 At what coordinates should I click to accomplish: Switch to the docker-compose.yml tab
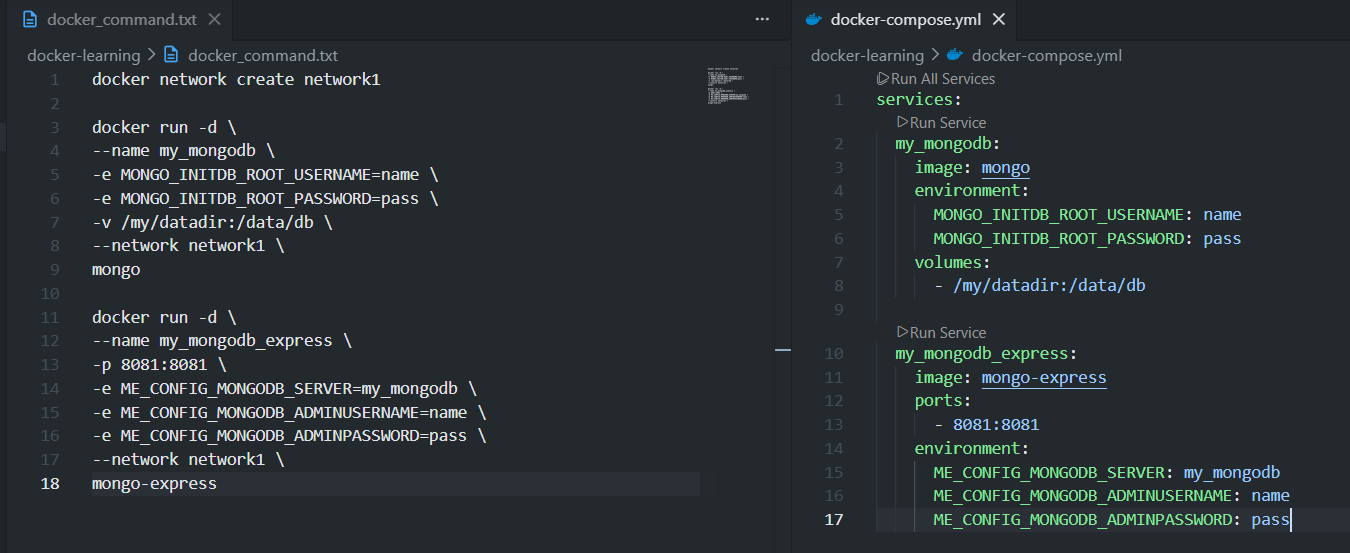point(905,19)
